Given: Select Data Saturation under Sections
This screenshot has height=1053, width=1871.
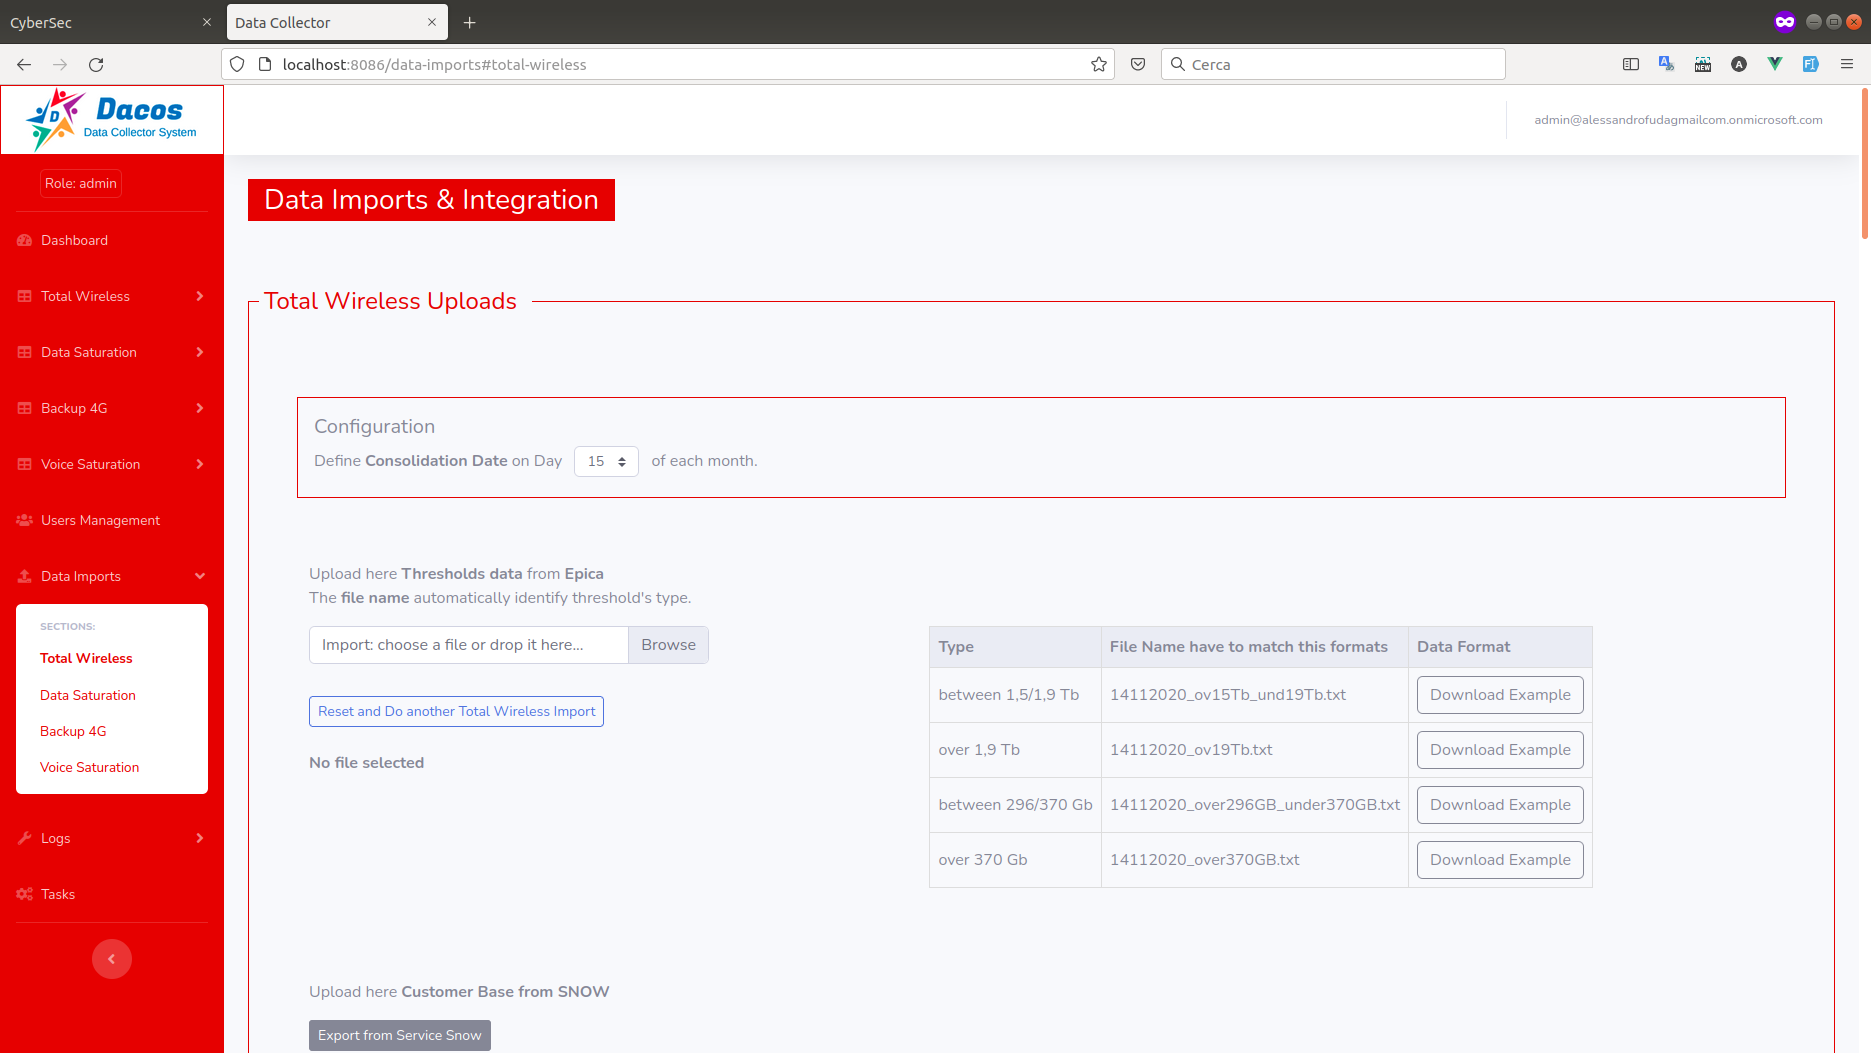Looking at the screenshot, I should (88, 695).
